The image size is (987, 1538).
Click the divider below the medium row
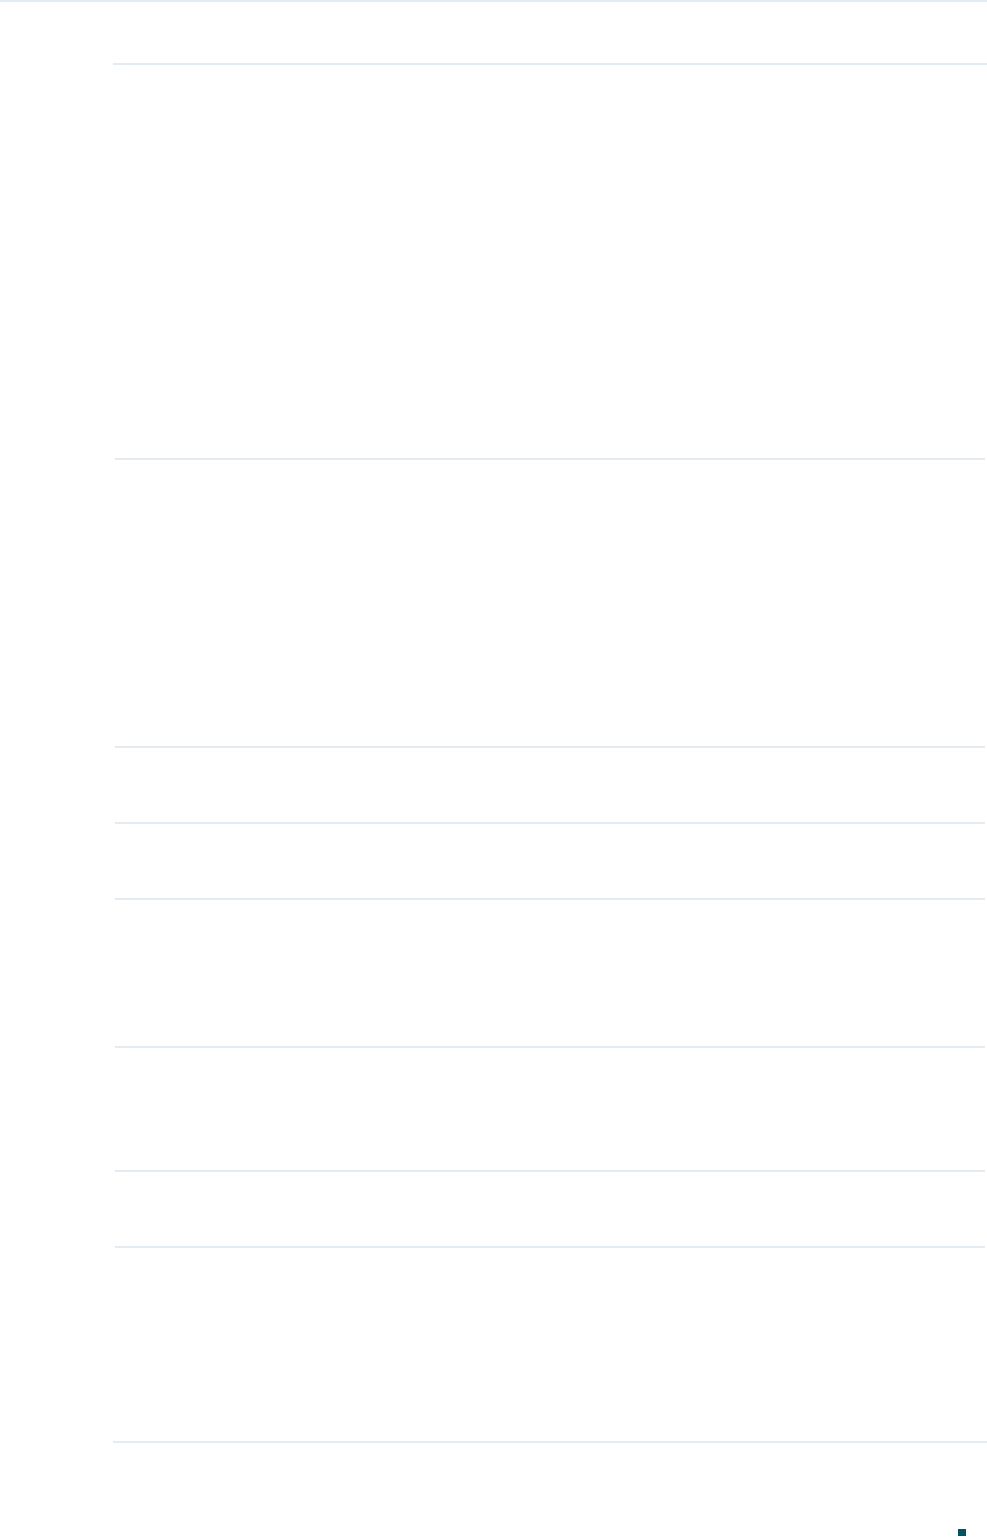tap(550, 1047)
